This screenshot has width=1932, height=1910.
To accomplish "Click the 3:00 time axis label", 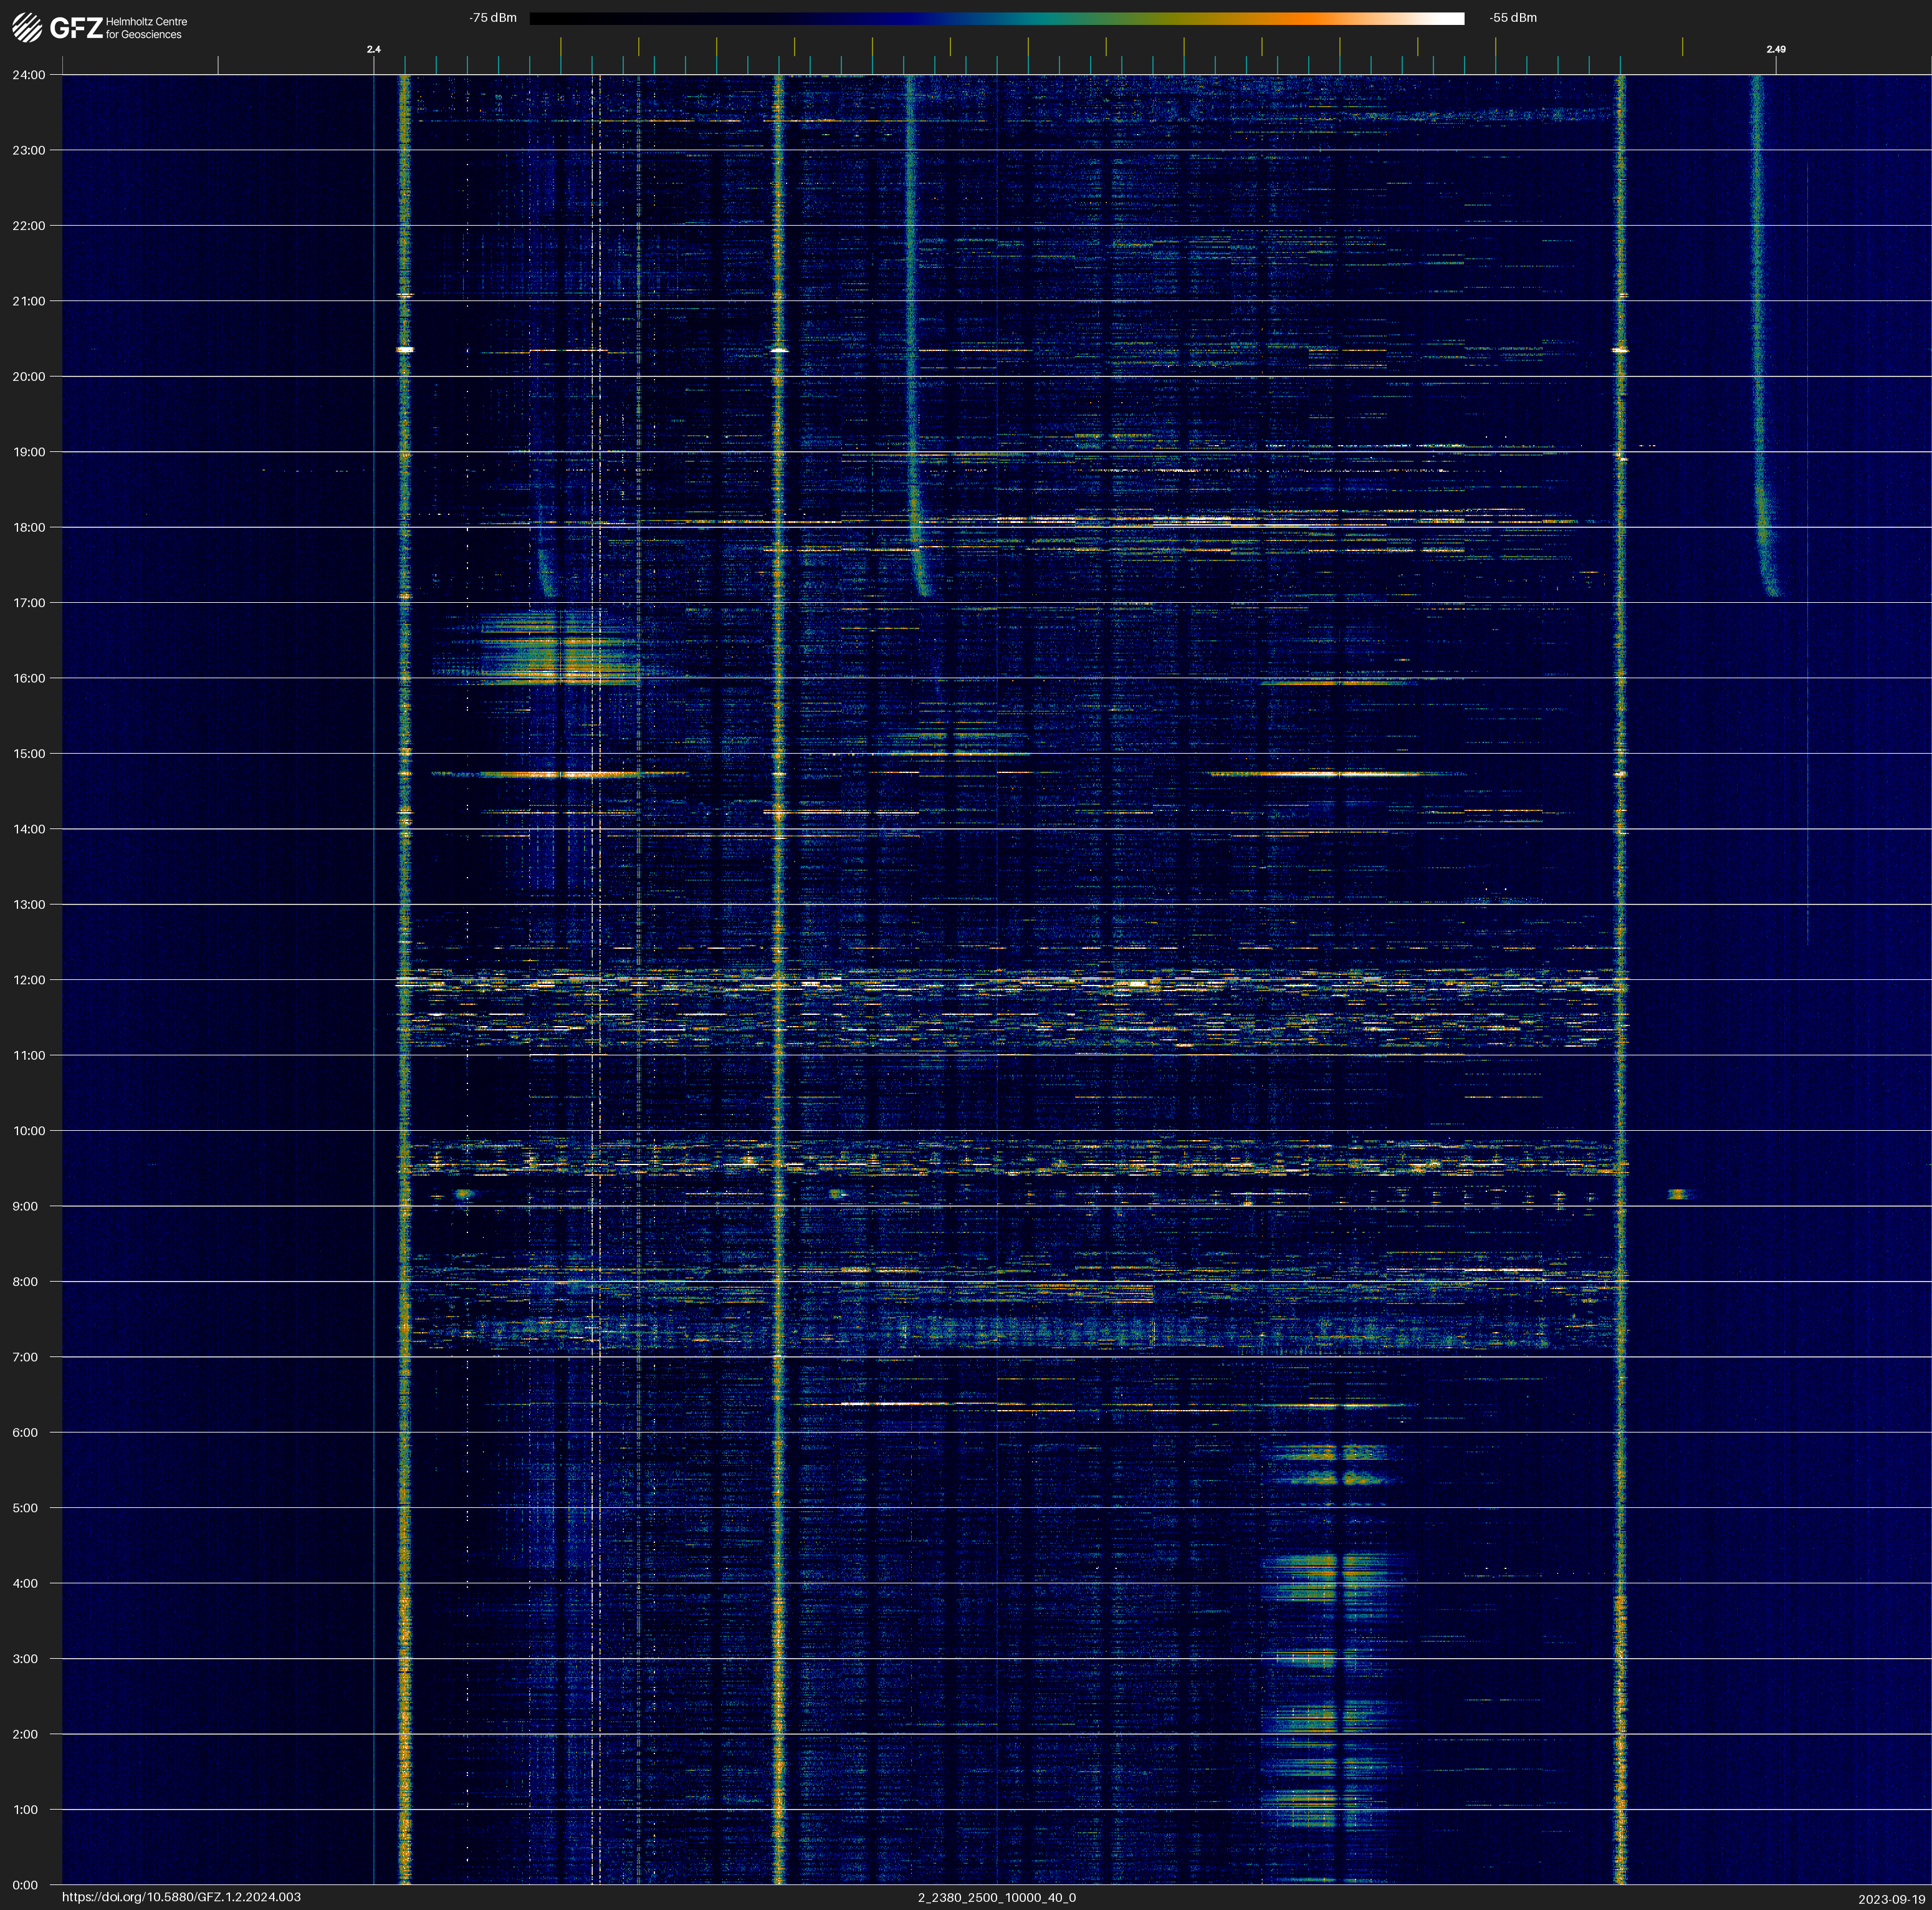I will coord(26,1659).
